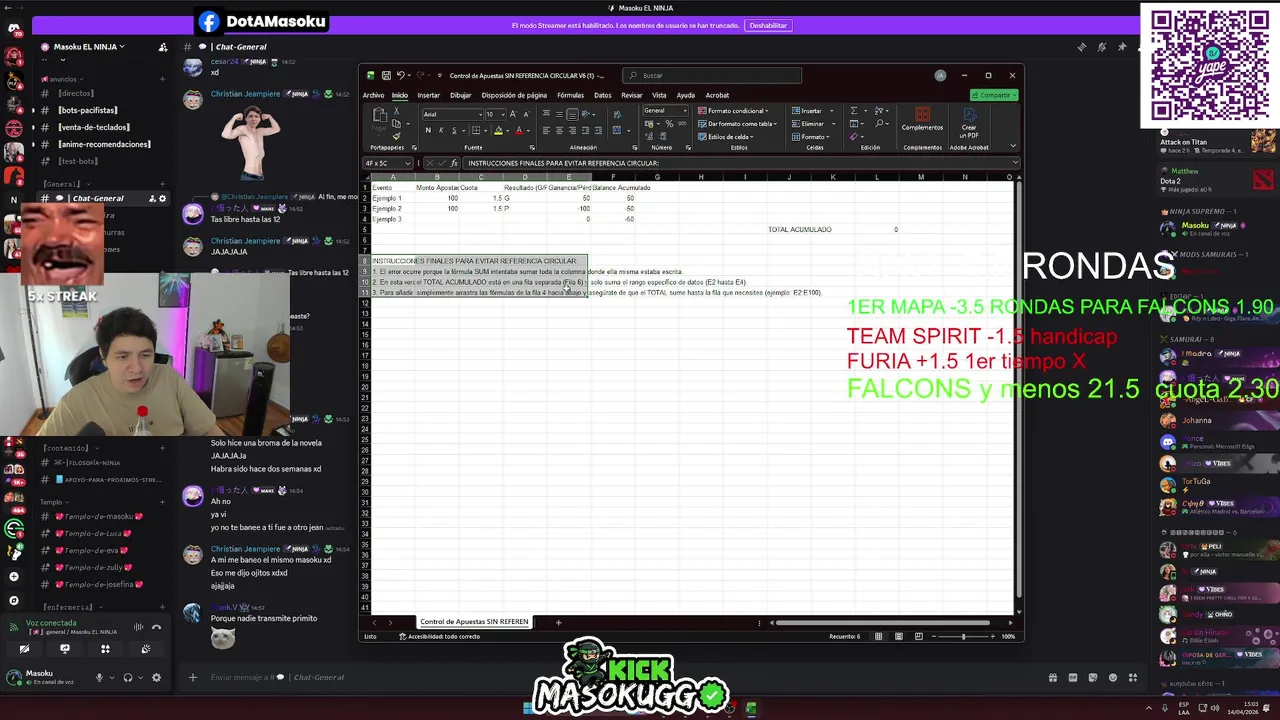
Task: Click the green Compartir button
Action: click(x=994, y=95)
